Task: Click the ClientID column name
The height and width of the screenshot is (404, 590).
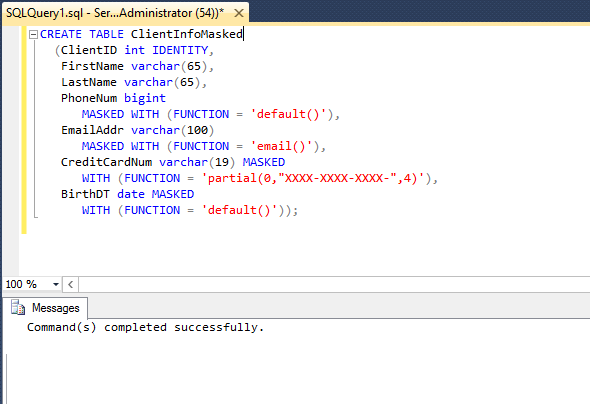Action: pos(89,50)
